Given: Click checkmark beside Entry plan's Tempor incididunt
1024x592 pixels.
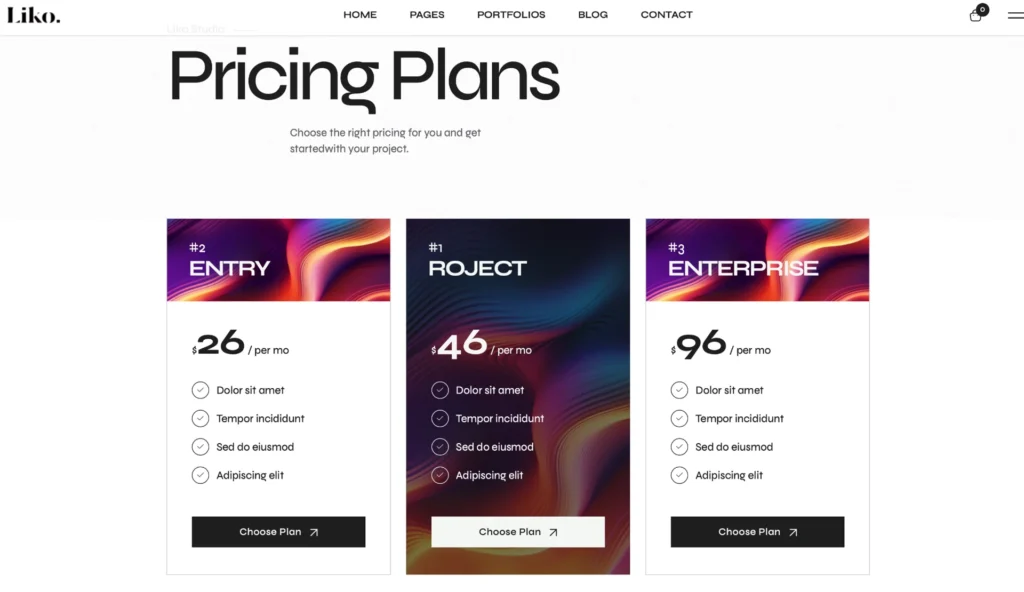Looking at the screenshot, I should 200,418.
